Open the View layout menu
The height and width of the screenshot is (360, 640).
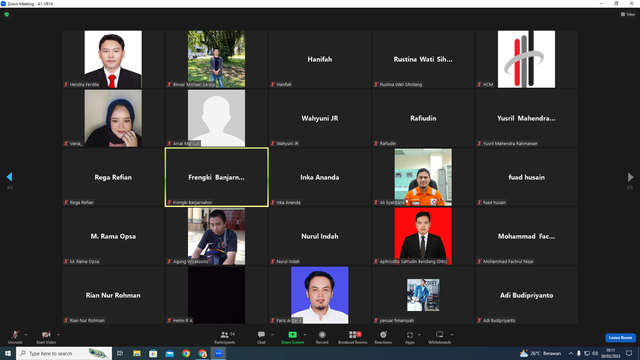coord(628,14)
